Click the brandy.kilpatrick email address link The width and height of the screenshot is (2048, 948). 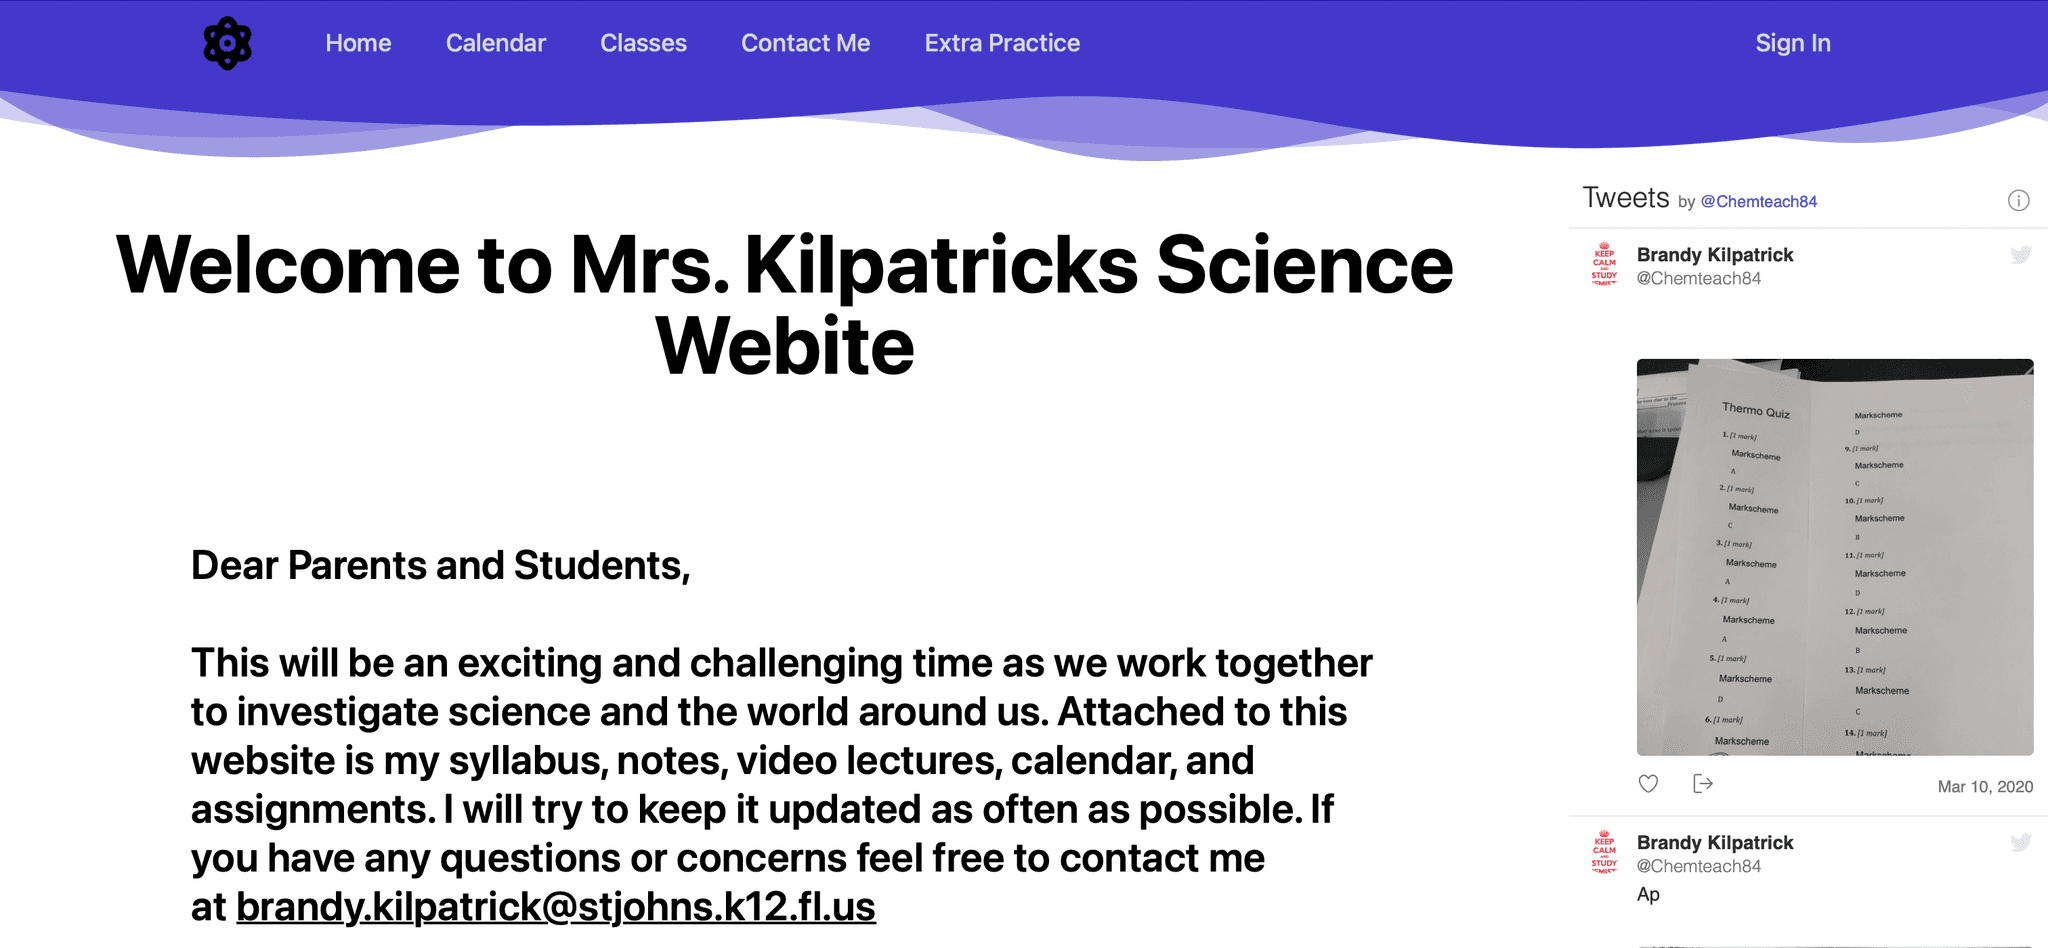click(555, 907)
